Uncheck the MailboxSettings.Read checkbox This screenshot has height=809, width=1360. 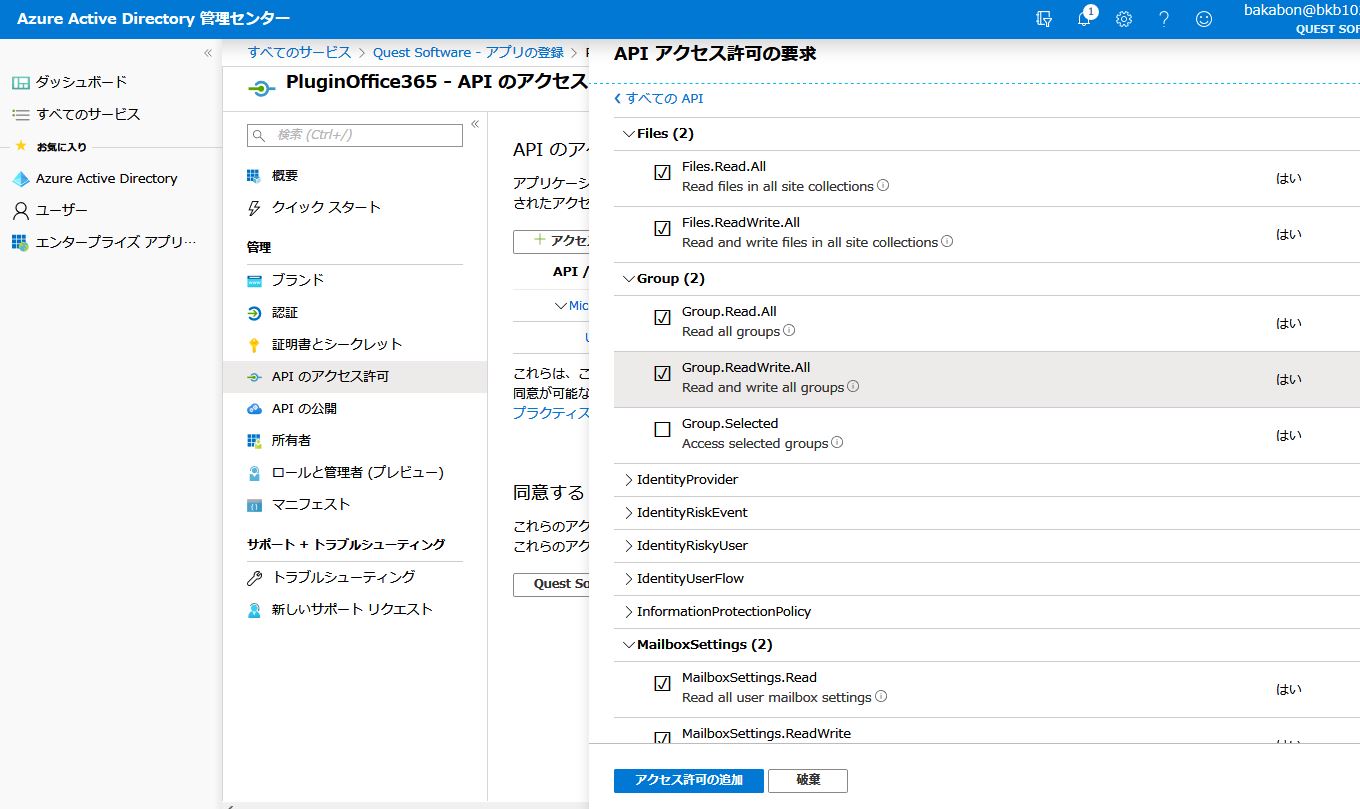pos(662,684)
